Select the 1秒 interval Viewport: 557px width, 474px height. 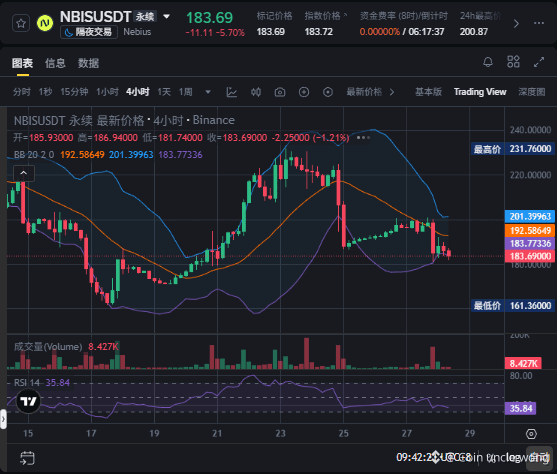(x=45, y=92)
